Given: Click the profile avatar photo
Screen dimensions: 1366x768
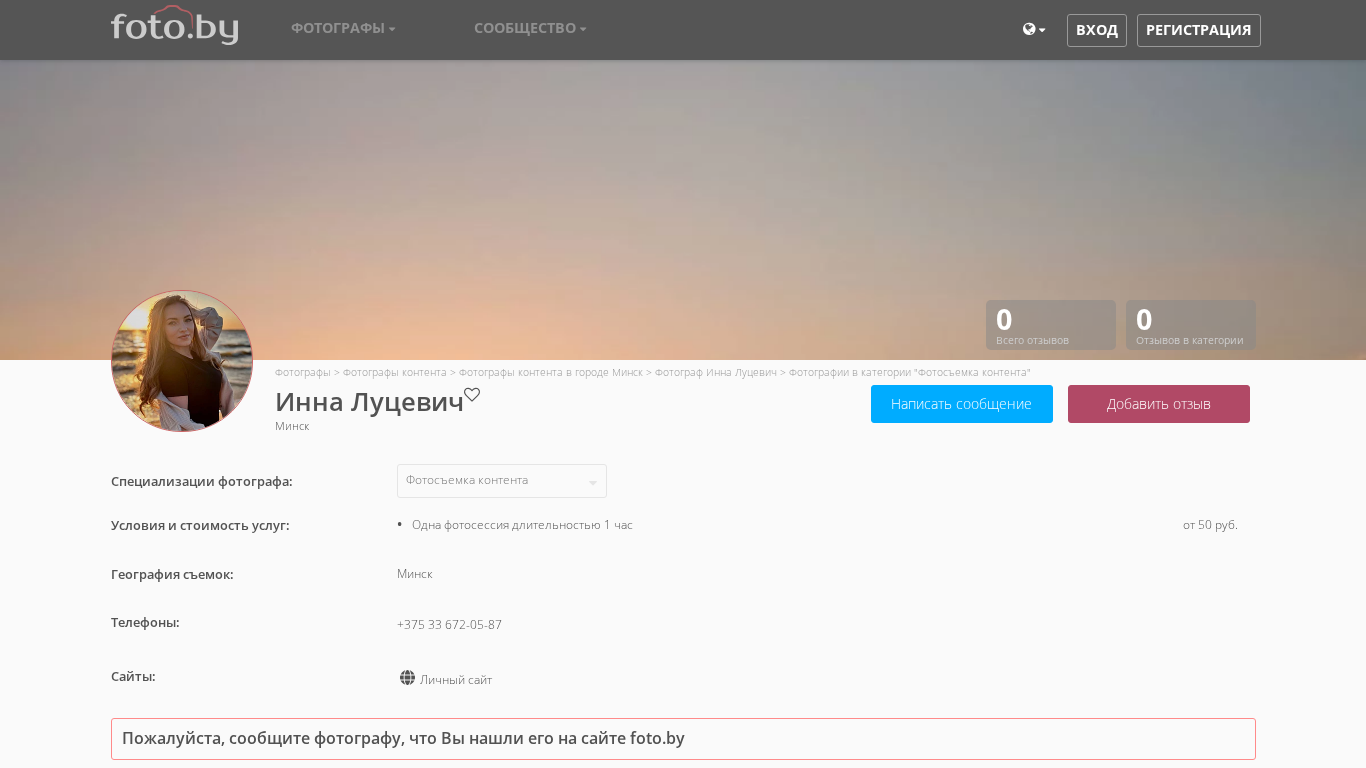Looking at the screenshot, I should coord(182,361).
